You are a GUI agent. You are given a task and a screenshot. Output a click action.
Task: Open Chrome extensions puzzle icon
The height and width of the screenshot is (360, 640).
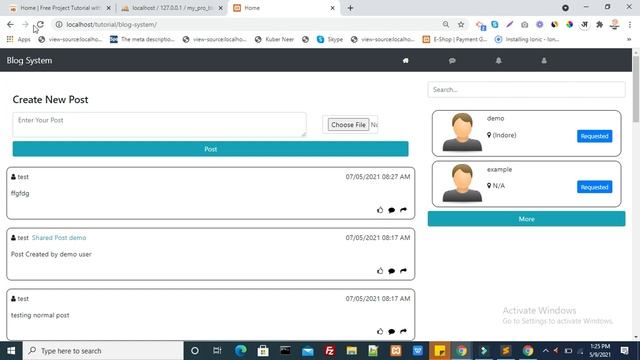tap(599, 24)
